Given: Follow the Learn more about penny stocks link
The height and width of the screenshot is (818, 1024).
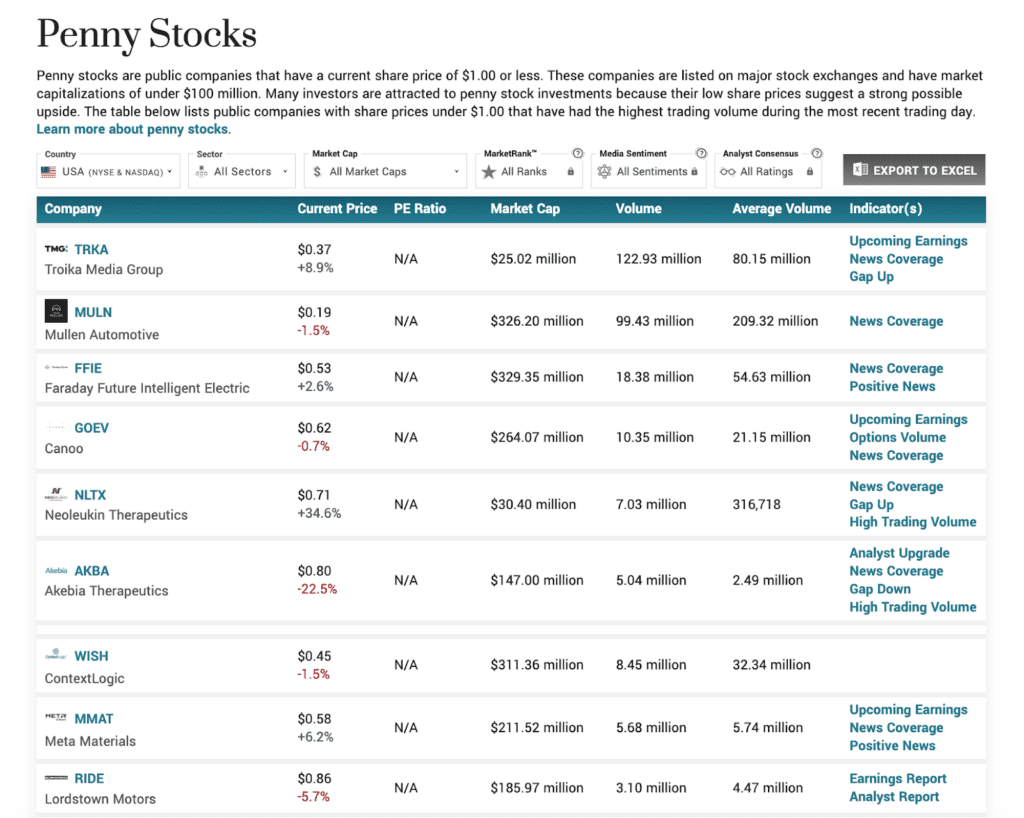Looking at the screenshot, I should pos(133,129).
